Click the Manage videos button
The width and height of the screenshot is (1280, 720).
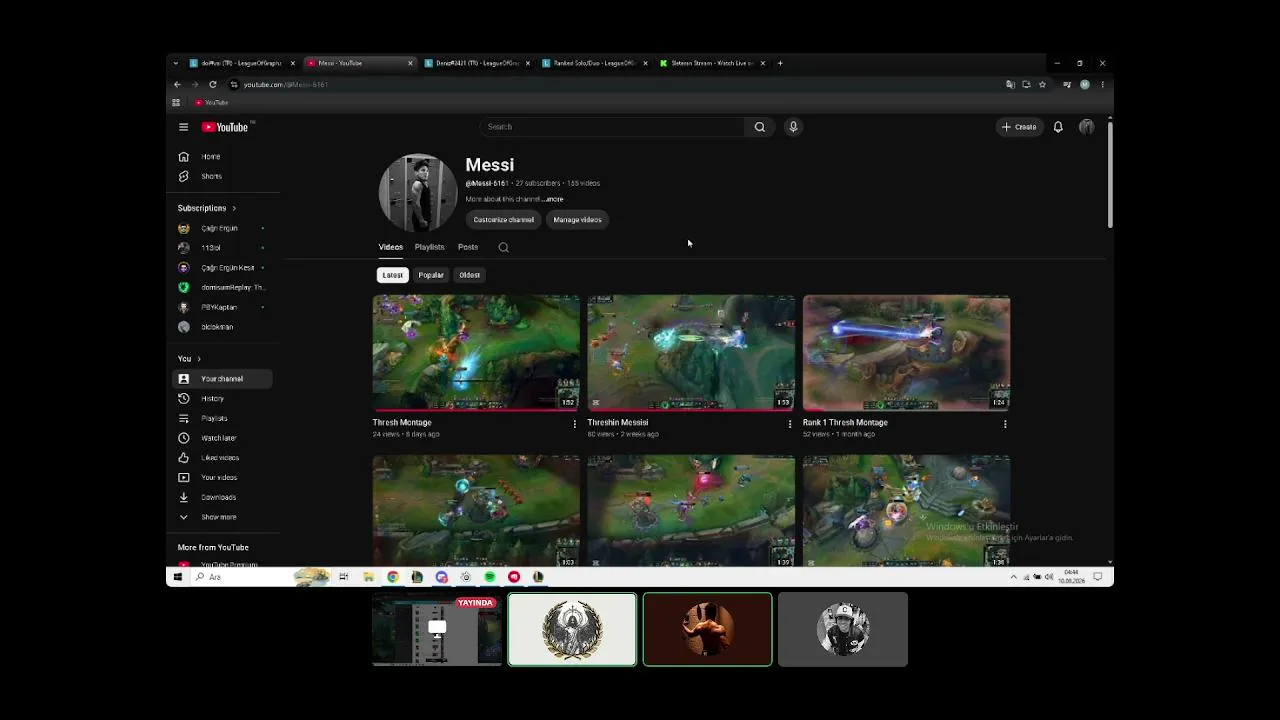577,220
